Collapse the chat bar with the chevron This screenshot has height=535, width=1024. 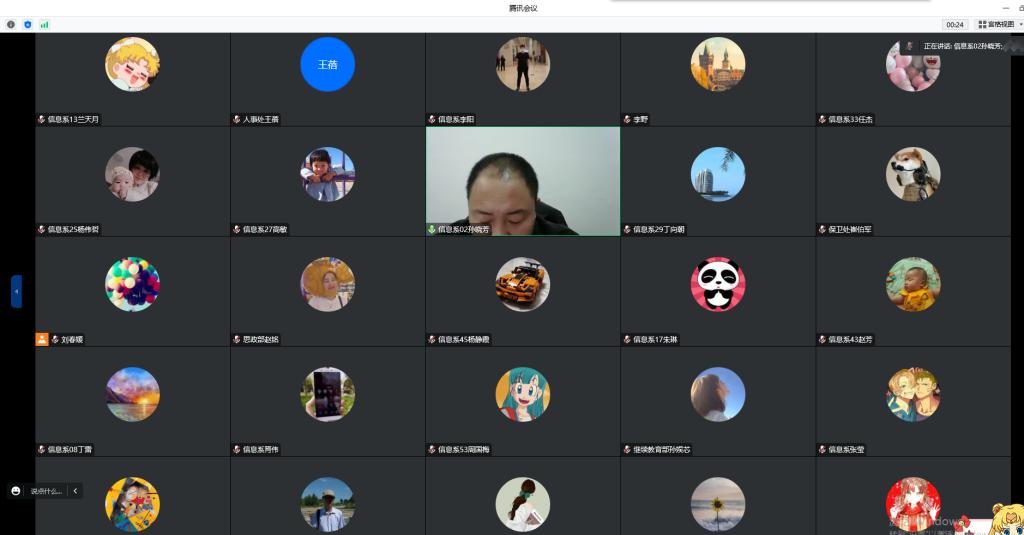click(75, 491)
